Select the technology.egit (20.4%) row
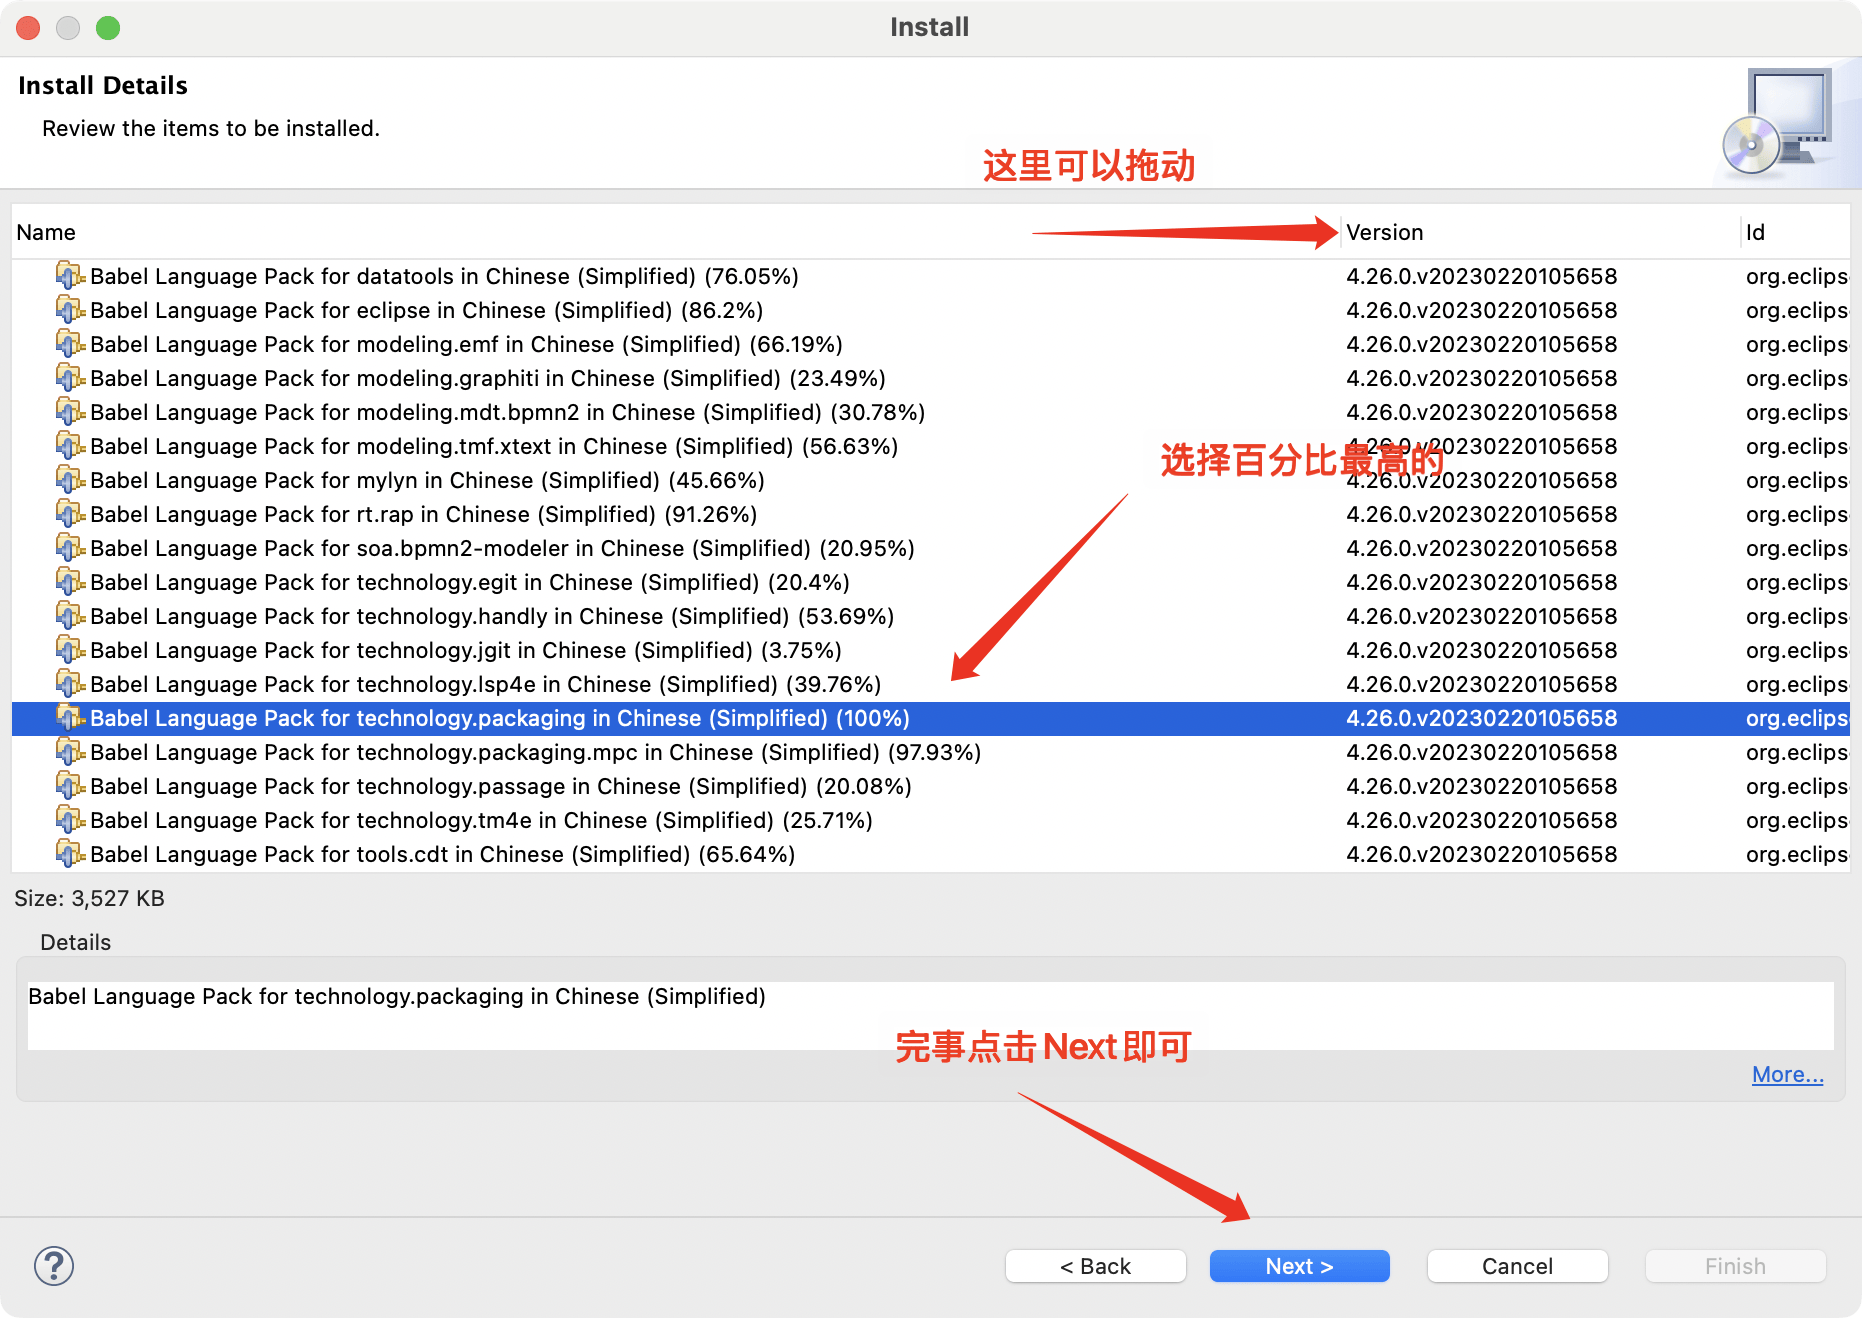This screenshot has height=1318, width=1862. [x=931, y=582]
